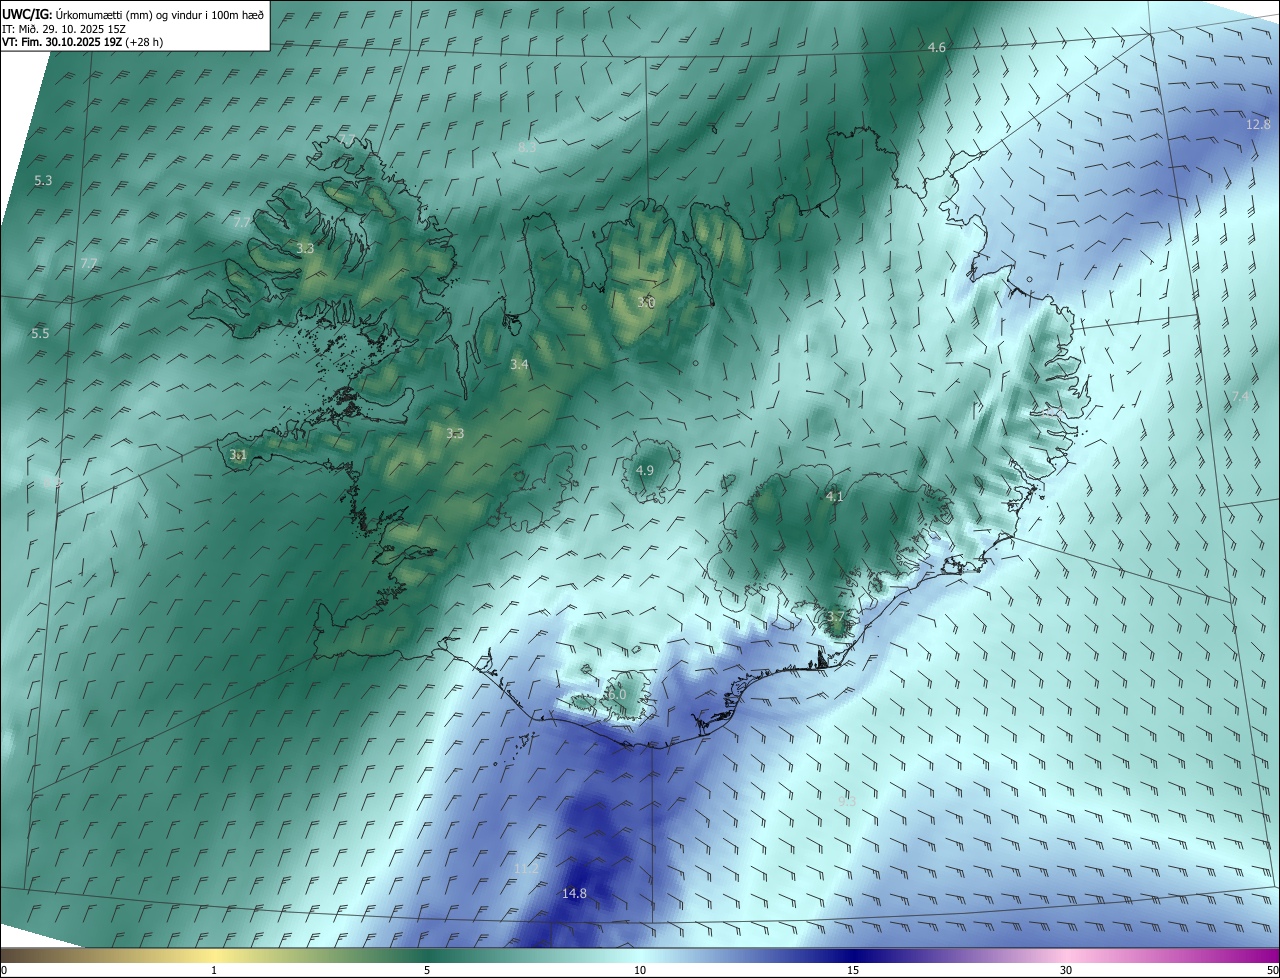Click the 4.1 value label on the map
Viewport: 1280px width, 978px height.
[835, 497]
